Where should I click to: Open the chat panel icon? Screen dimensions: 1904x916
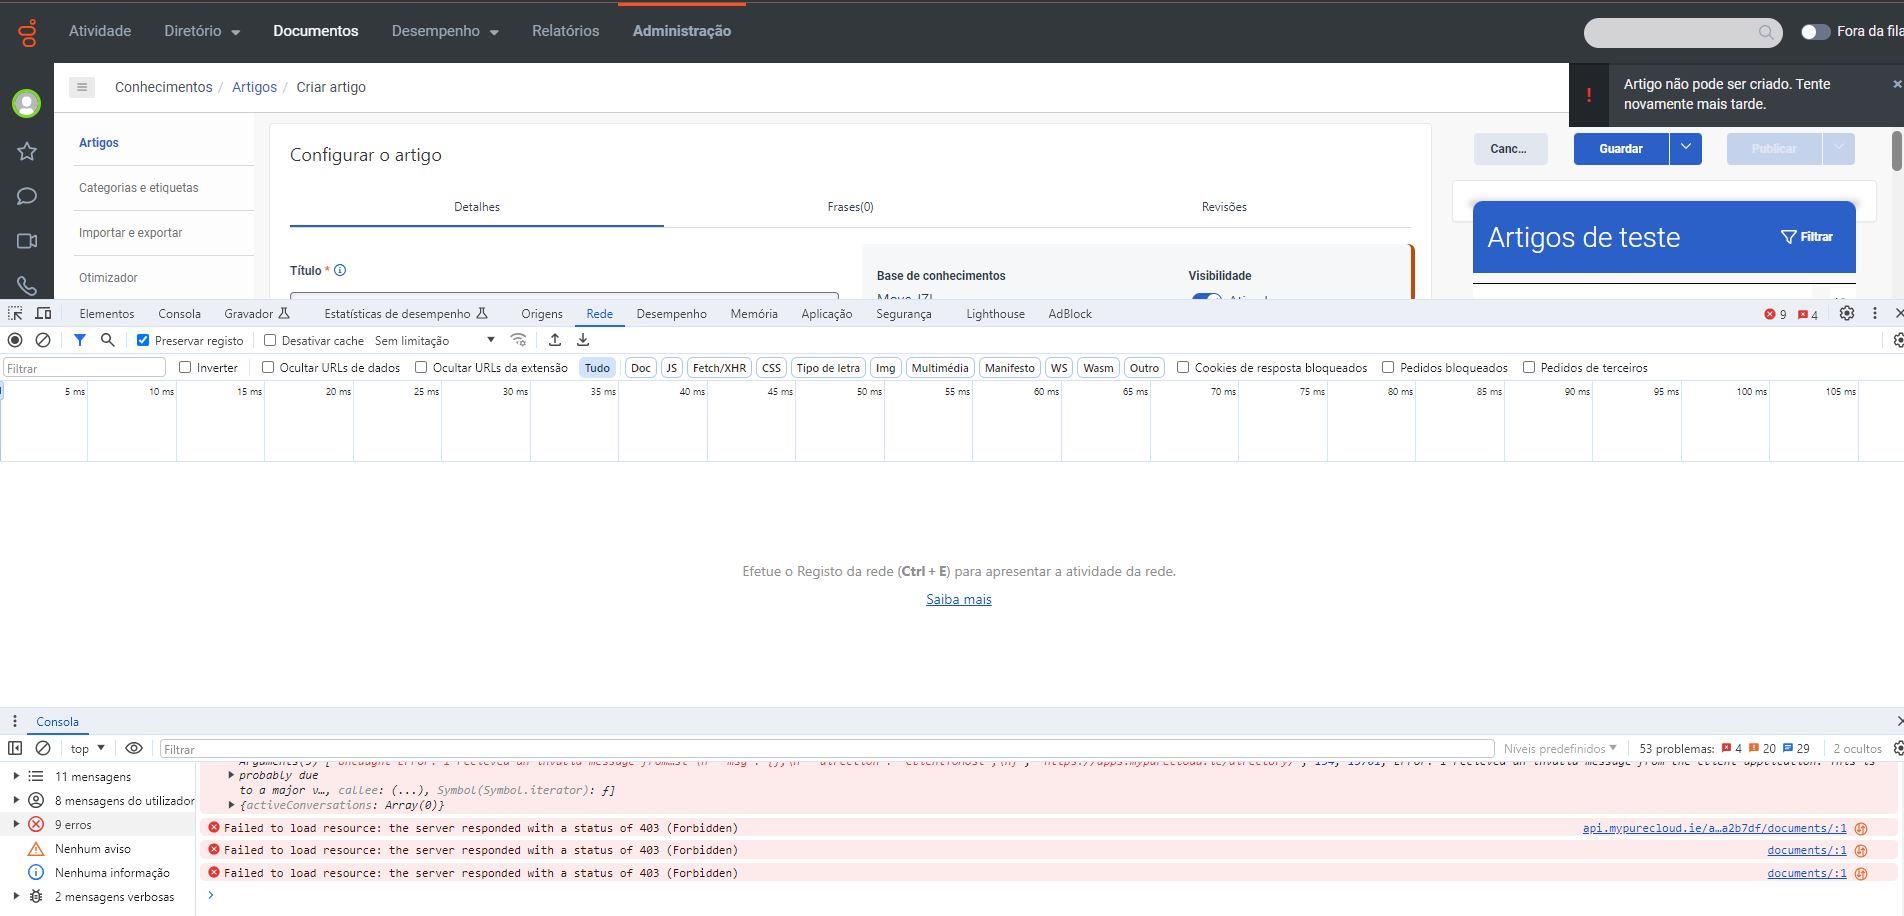(27, 196)
